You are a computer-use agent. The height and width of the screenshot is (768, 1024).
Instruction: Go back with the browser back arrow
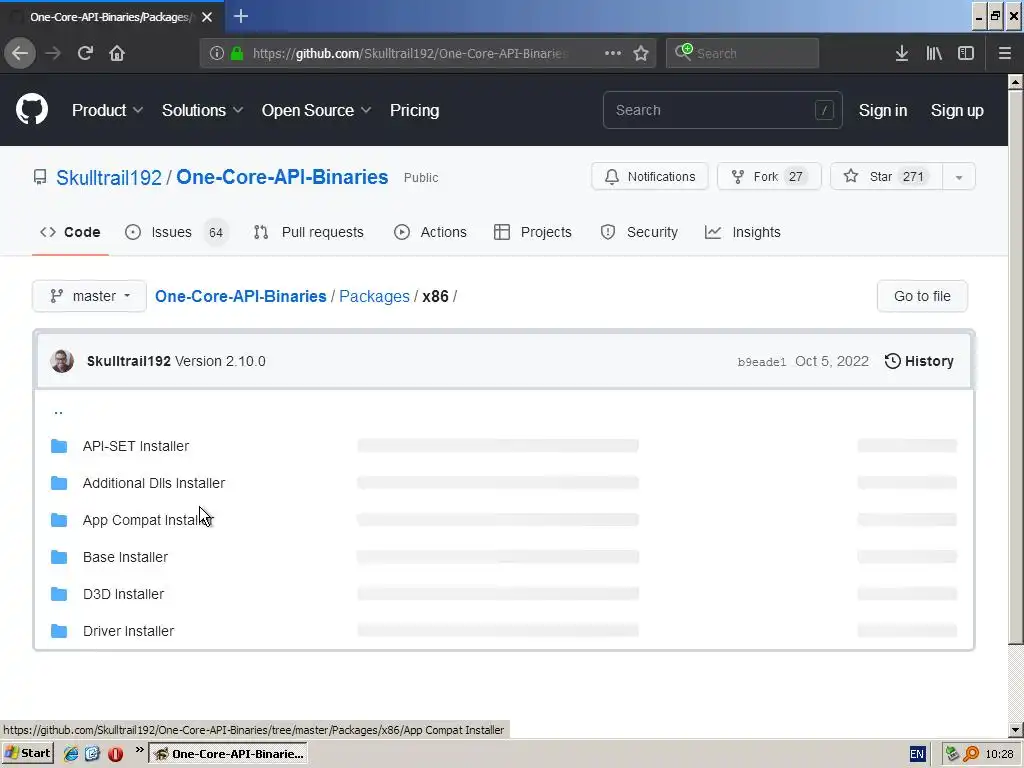20,53
